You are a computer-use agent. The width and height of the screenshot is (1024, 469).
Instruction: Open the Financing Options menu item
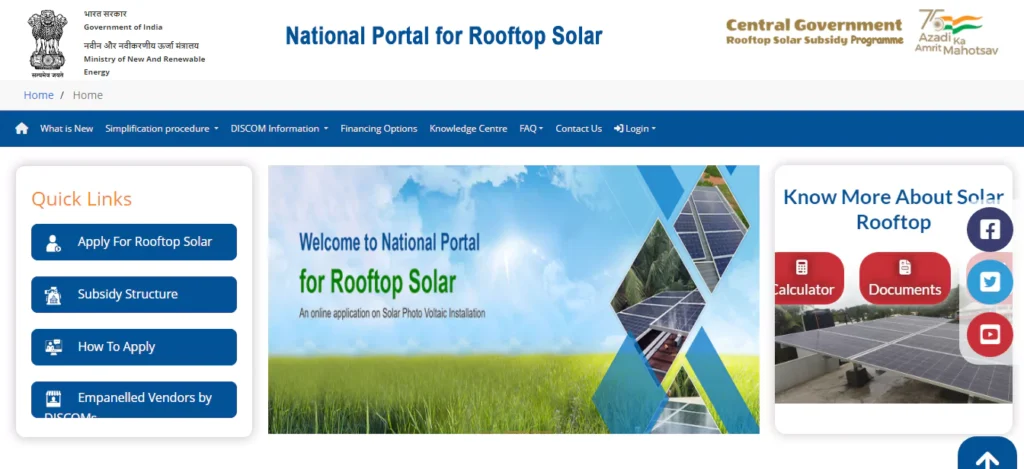[x=379, y=129]
